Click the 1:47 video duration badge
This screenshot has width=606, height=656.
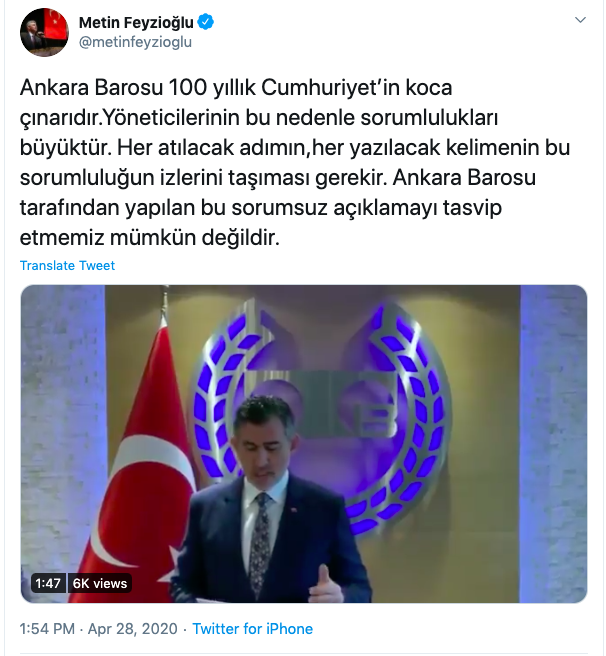48,583
